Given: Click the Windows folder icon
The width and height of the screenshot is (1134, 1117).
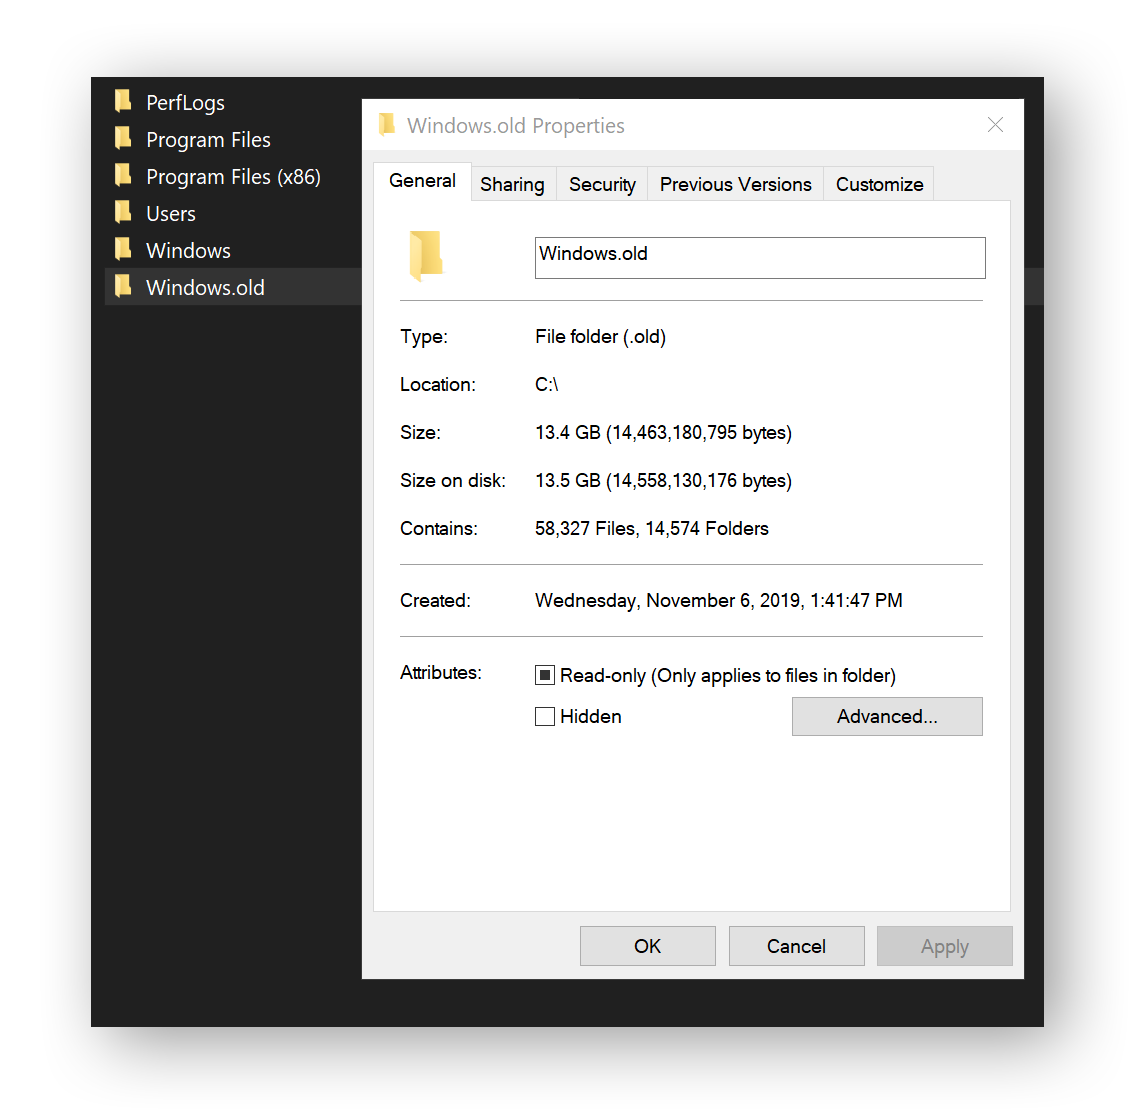Looking at the screenshot, I should pos(122,249).
